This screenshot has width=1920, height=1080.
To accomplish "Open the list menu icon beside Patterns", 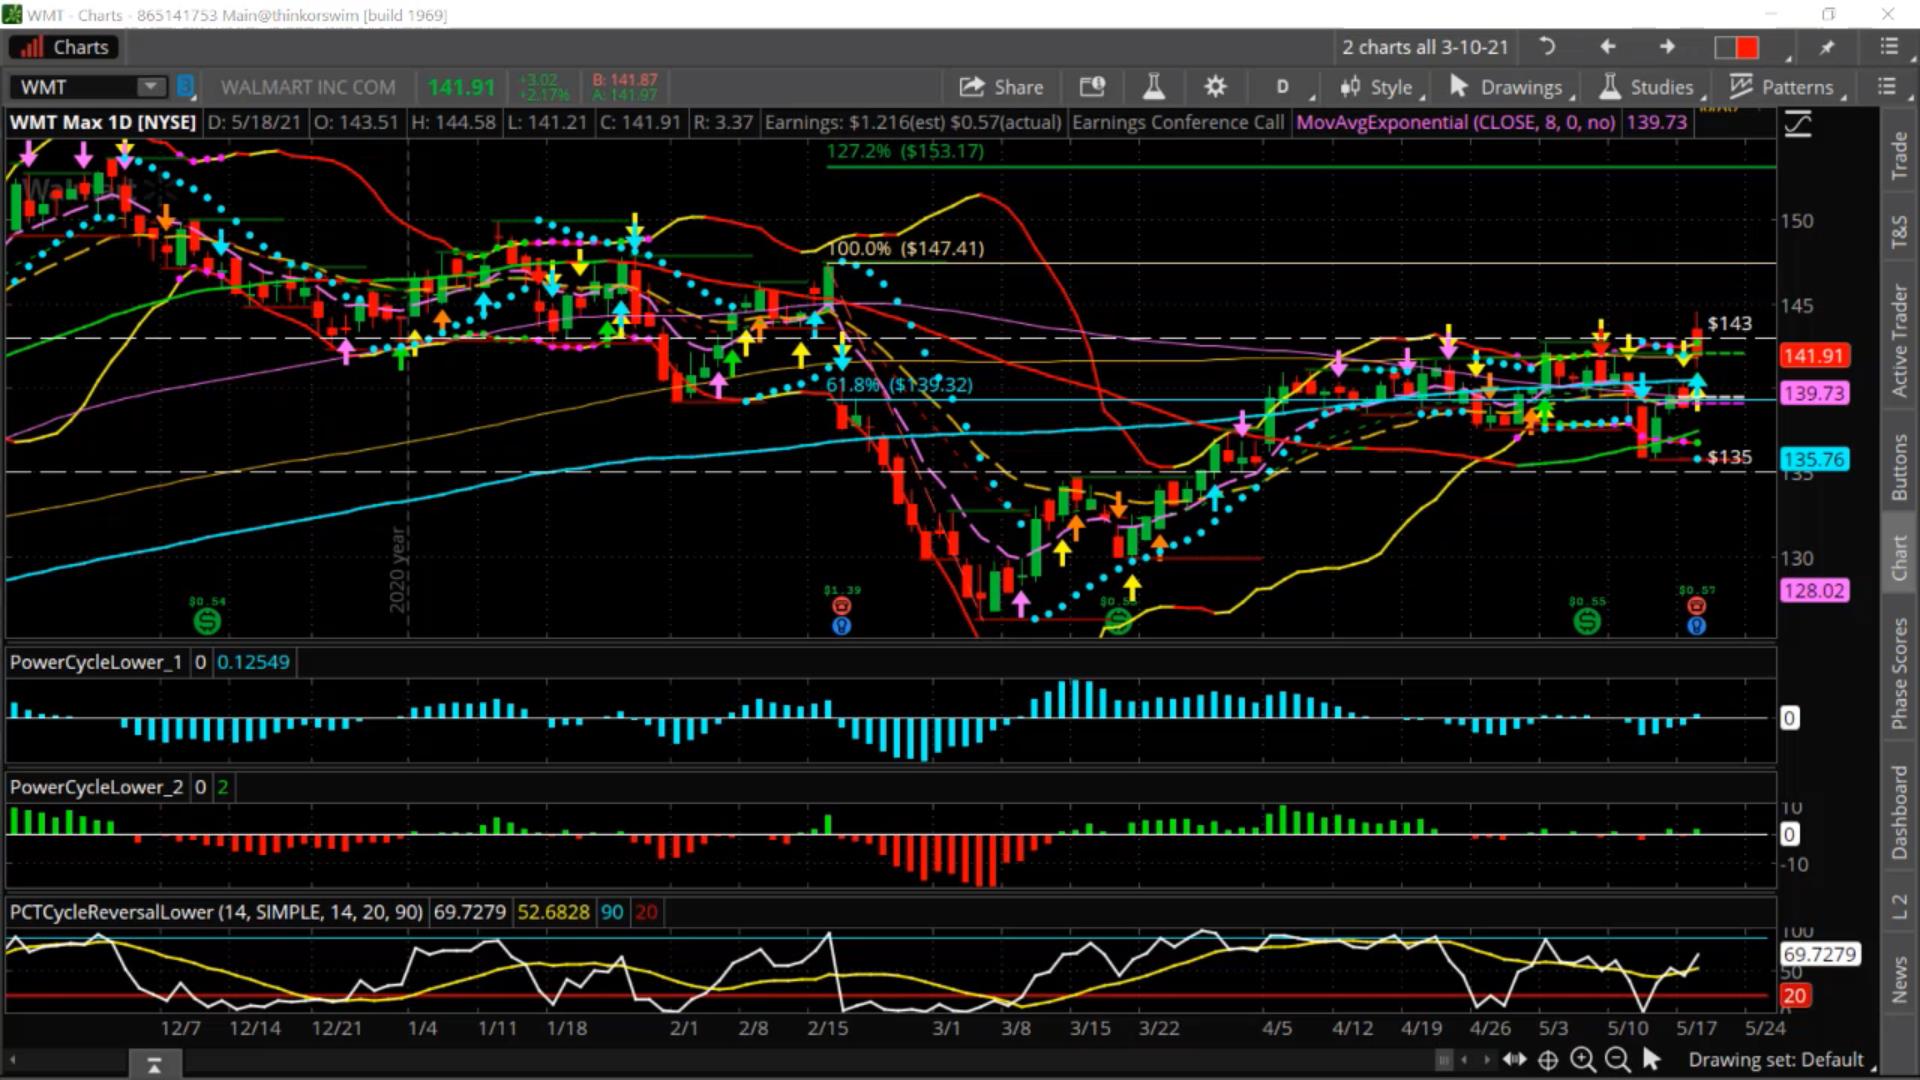I will click(x=1887, y=87).
